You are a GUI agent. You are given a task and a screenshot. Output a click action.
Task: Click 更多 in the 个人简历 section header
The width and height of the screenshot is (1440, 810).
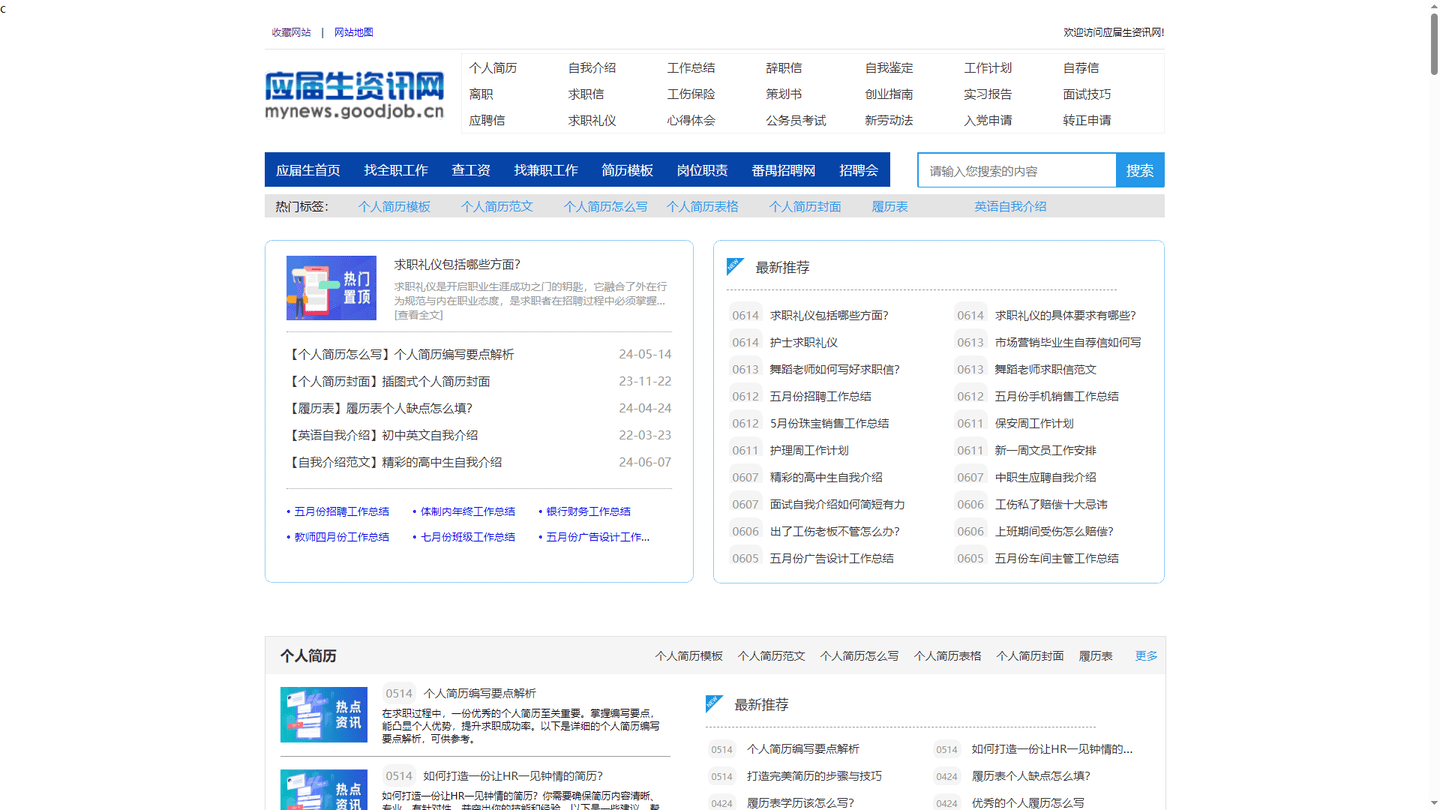click(x=1146, y=656)
